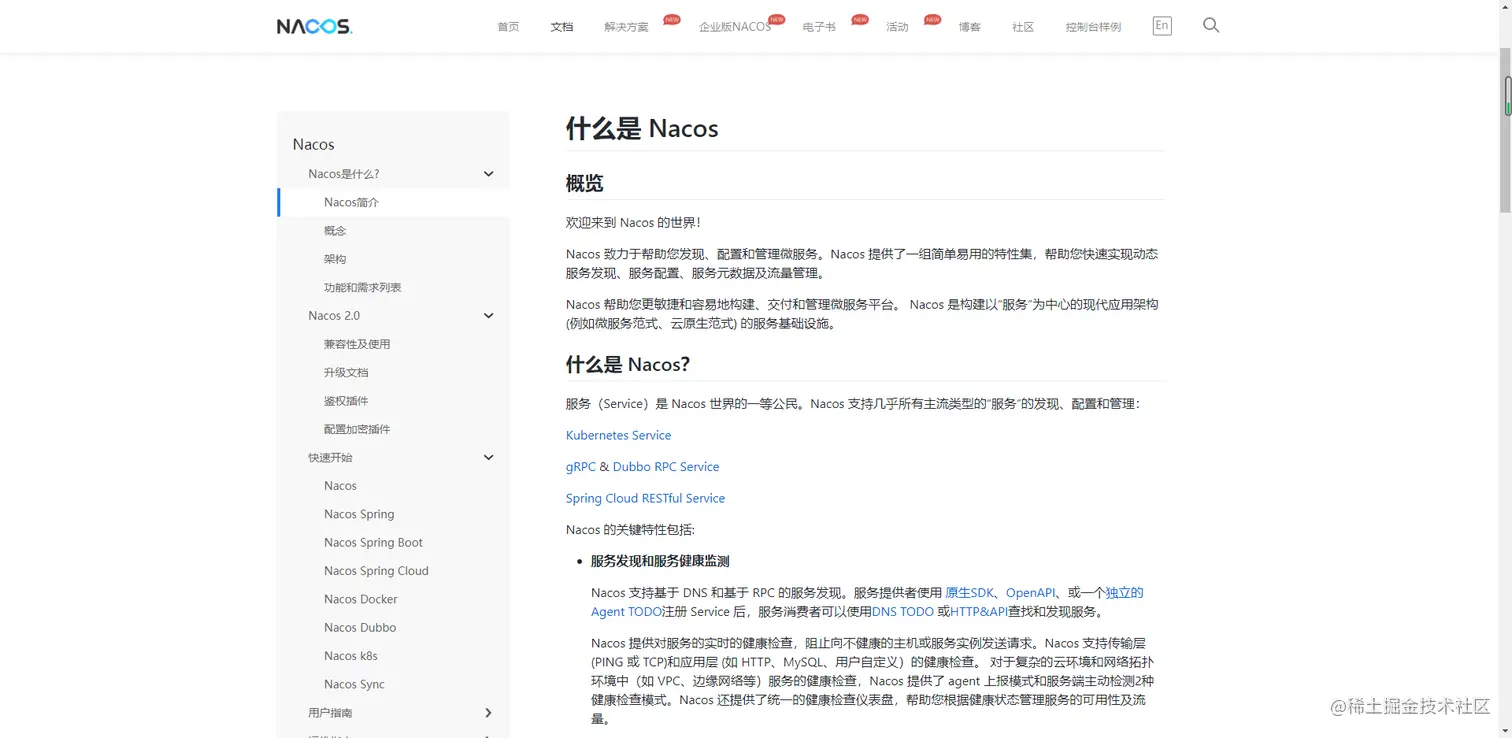Open Nacos Sync in the sidebar
Image resolution: width=1512 pixels, height=738 pixels.
point(354,685)
